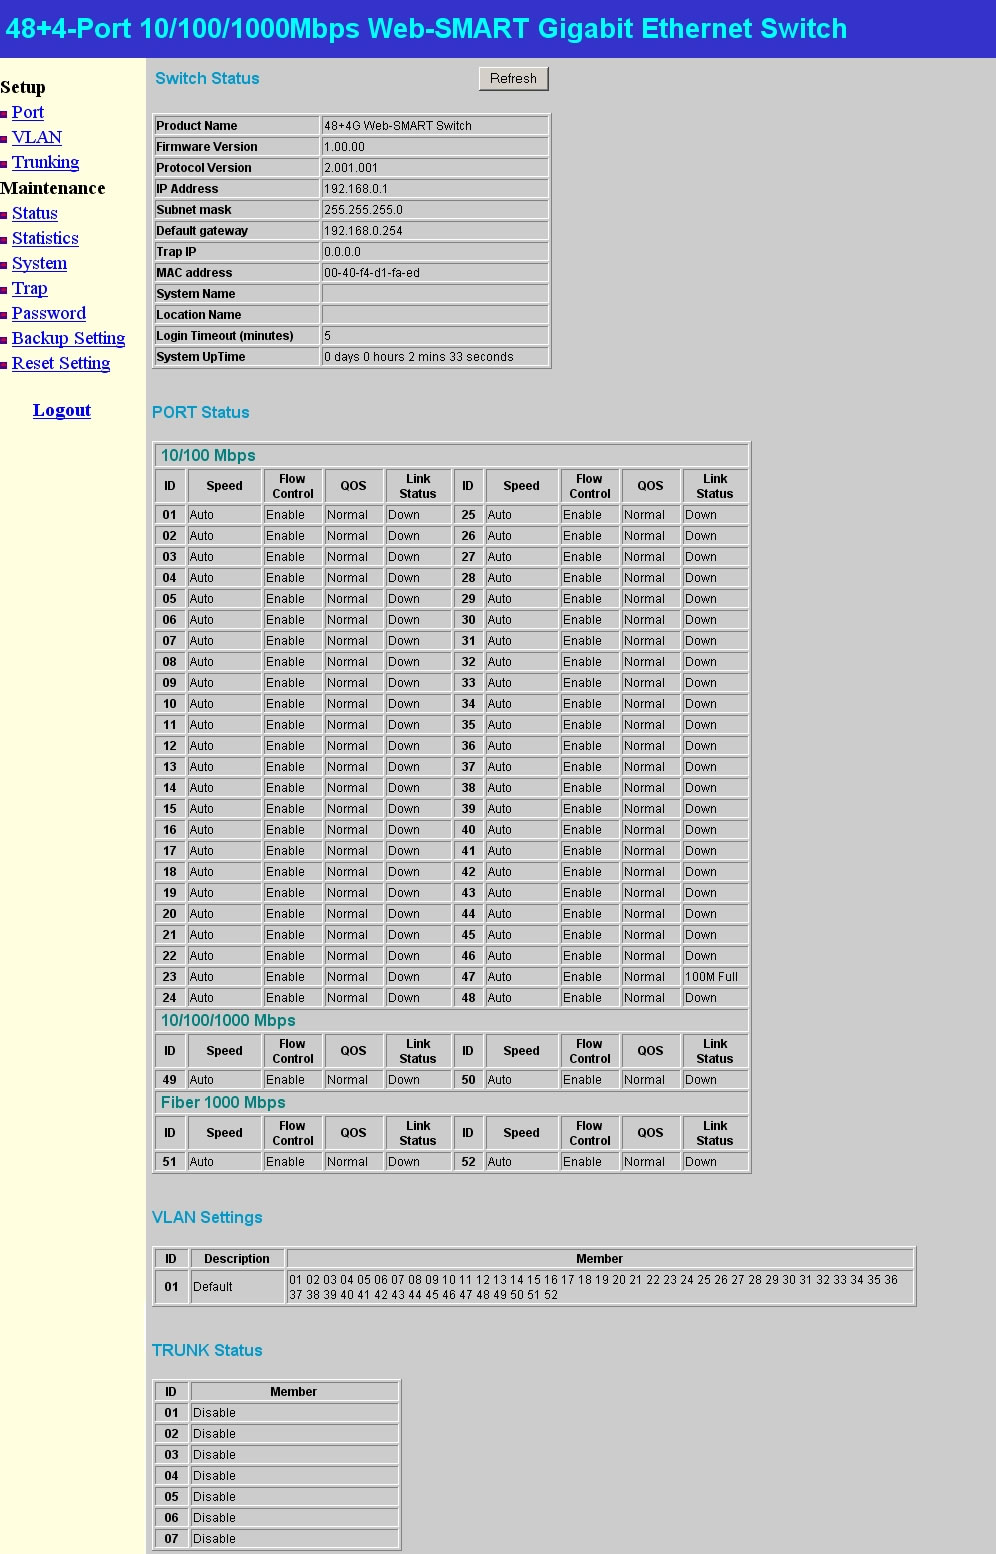Open the Reset Setting link
This screenshot has width=996, height=1554.
pos(61,363)
